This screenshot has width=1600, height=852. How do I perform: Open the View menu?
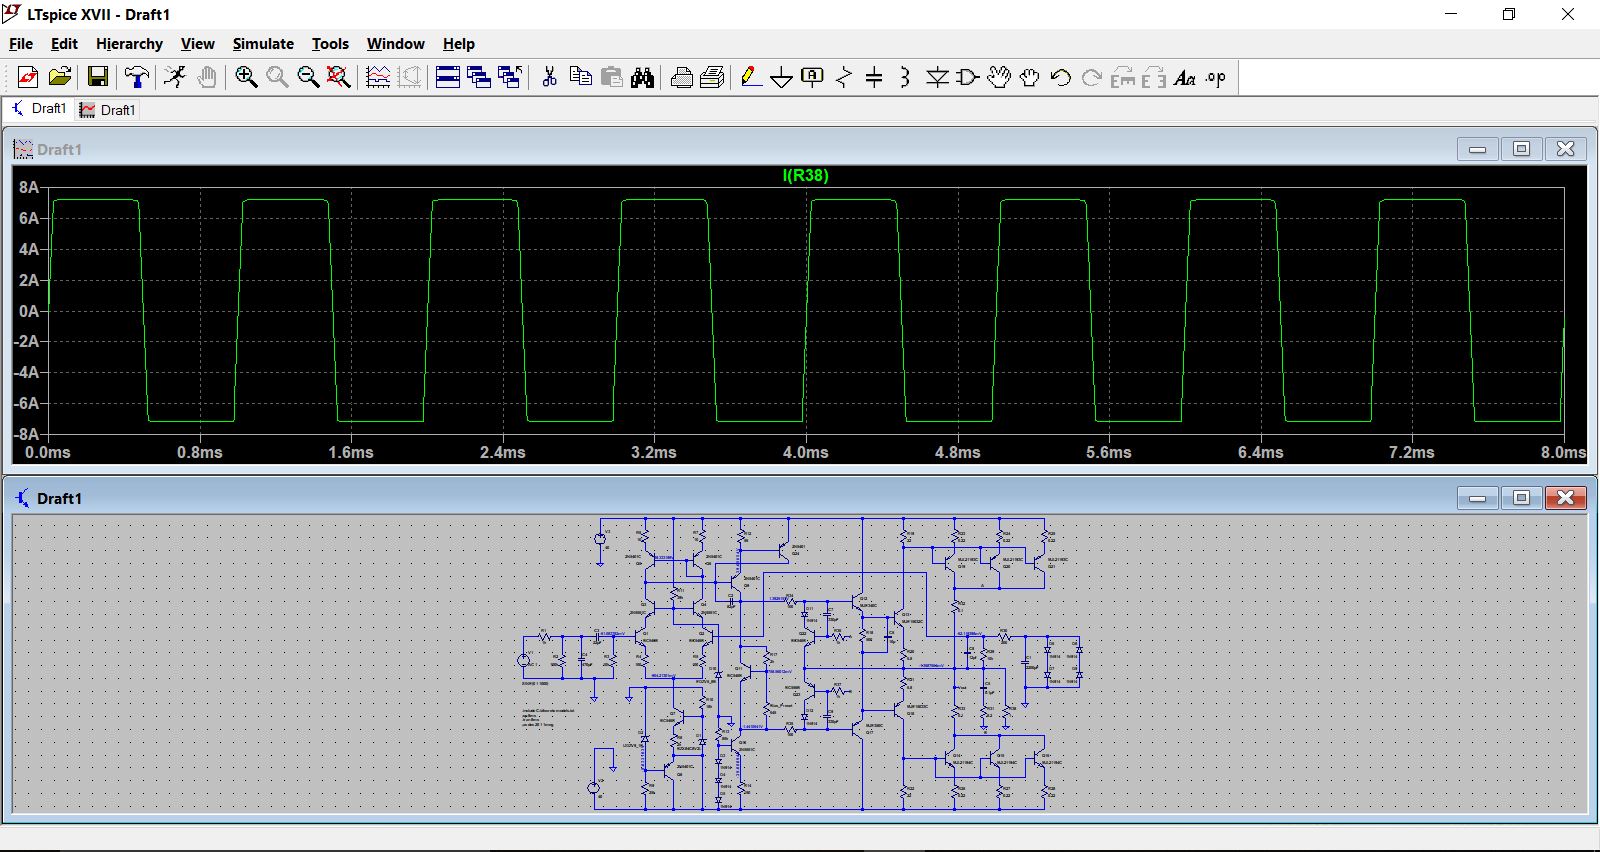[197, 44]
